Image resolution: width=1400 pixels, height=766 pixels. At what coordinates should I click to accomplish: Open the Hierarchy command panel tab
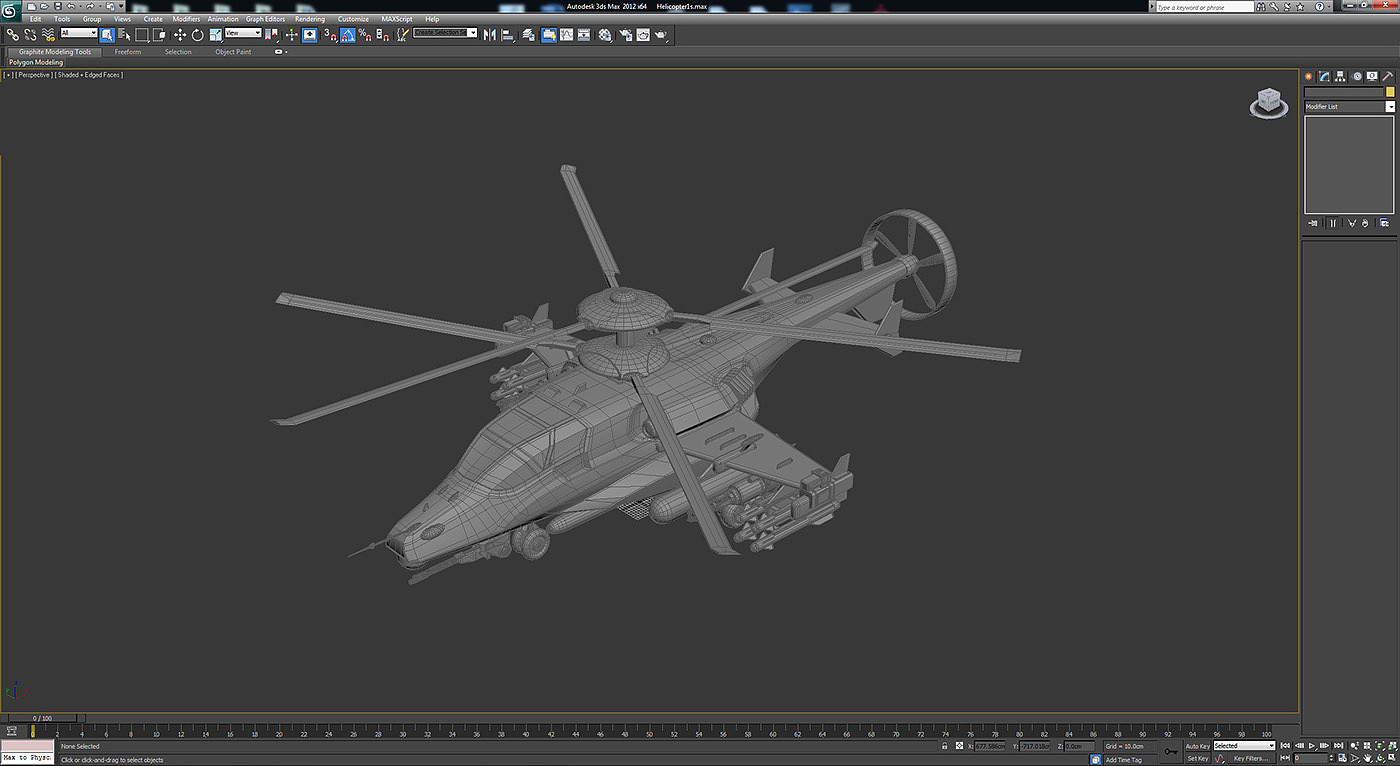point(1340,76)
